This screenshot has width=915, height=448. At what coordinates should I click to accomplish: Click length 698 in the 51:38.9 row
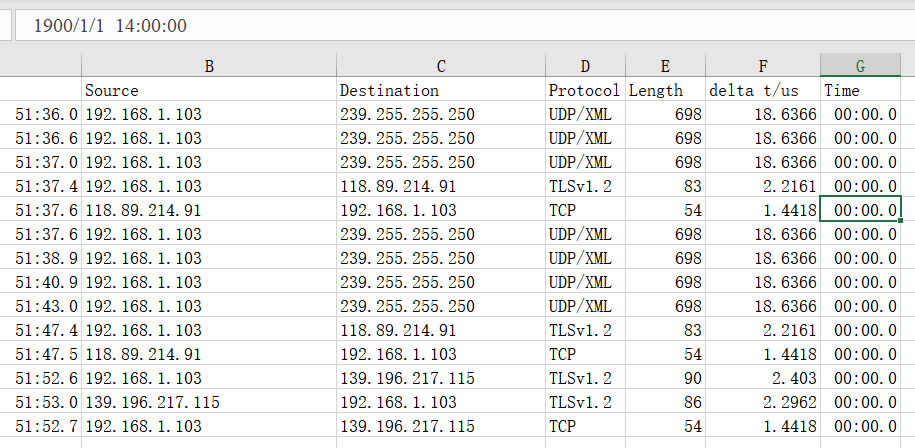[665, 258]
